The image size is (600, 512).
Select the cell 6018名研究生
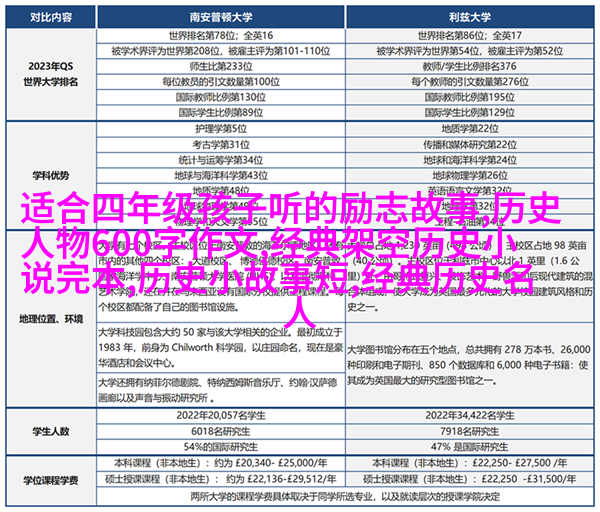coord(221,432)
